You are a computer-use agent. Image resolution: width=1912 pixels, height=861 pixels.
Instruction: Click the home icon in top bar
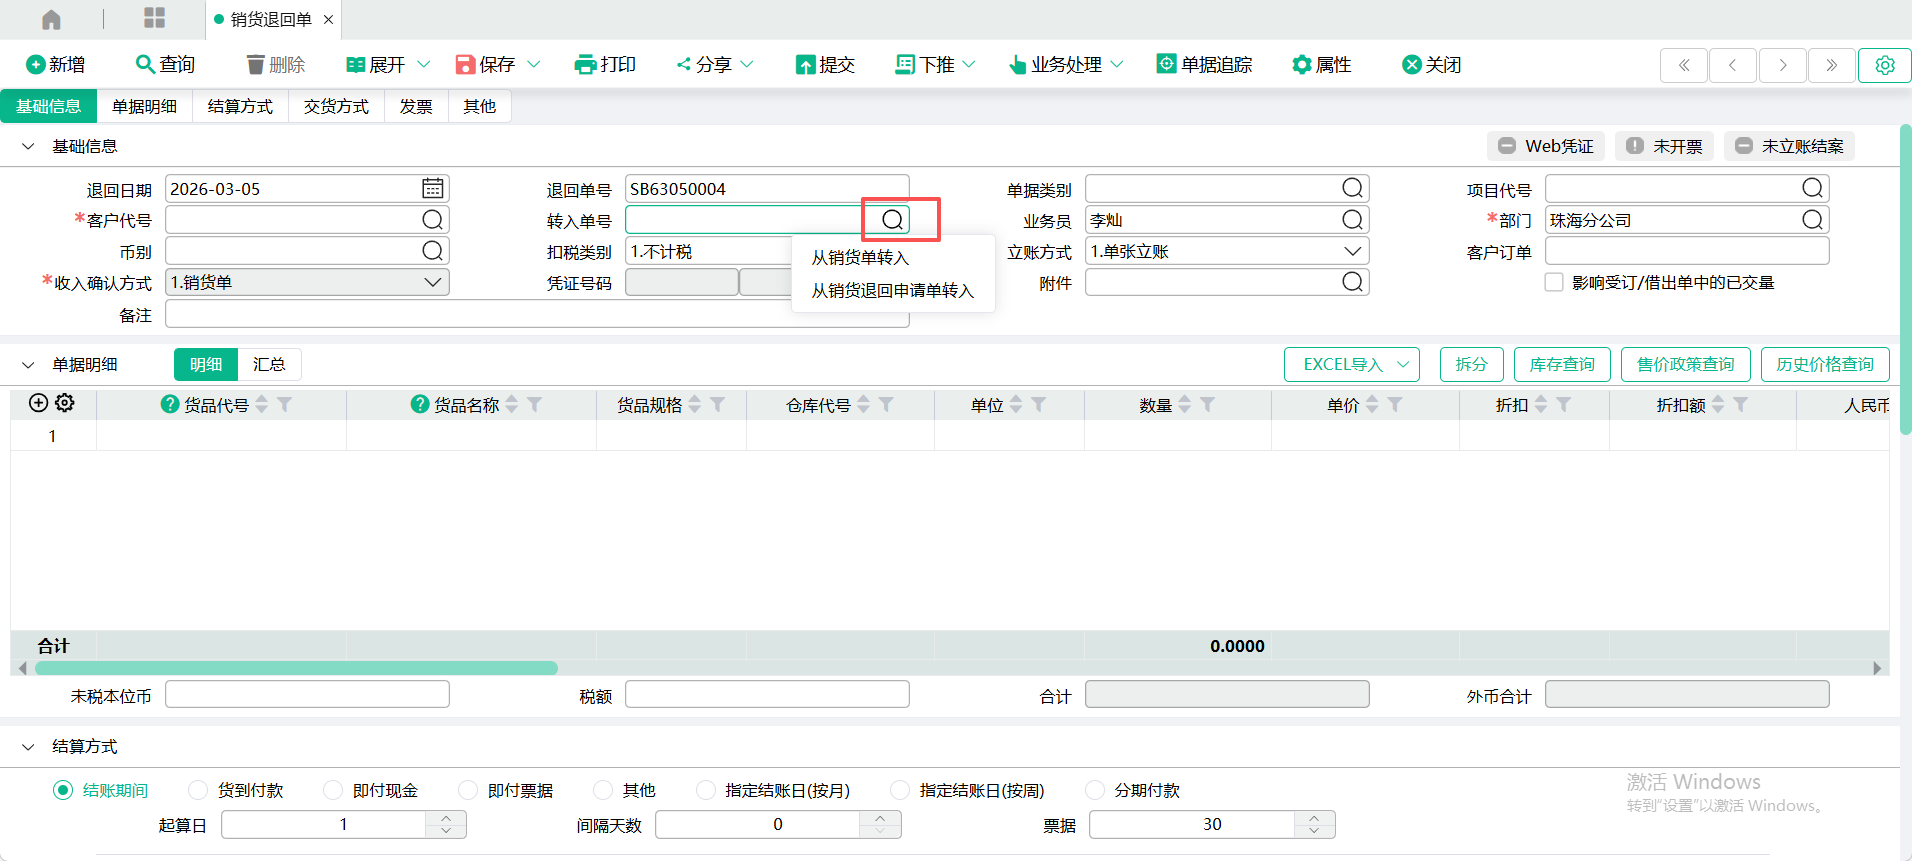51,19
